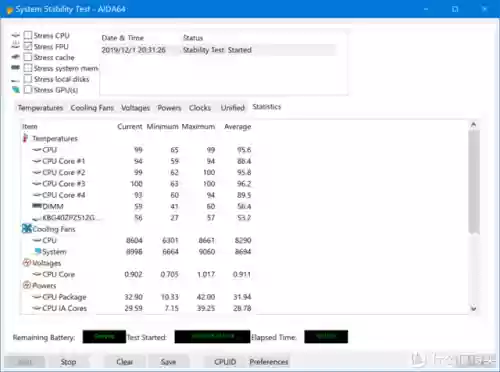The image size is (500, 372).
Task: Select the CPU Package power row
Action: pos(137,297)
